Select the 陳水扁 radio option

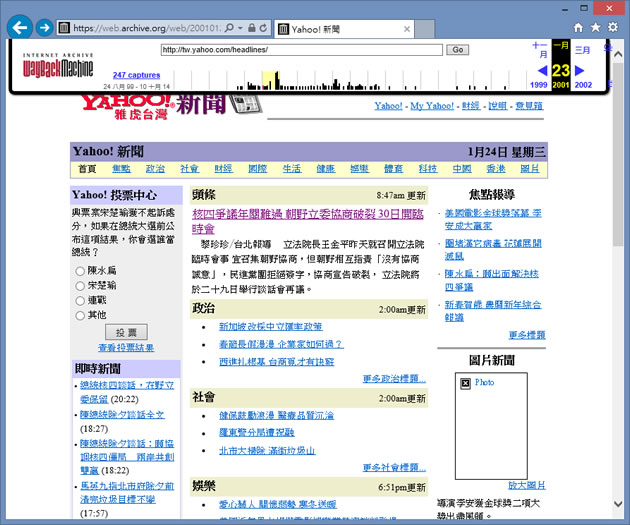pos(80,271)
